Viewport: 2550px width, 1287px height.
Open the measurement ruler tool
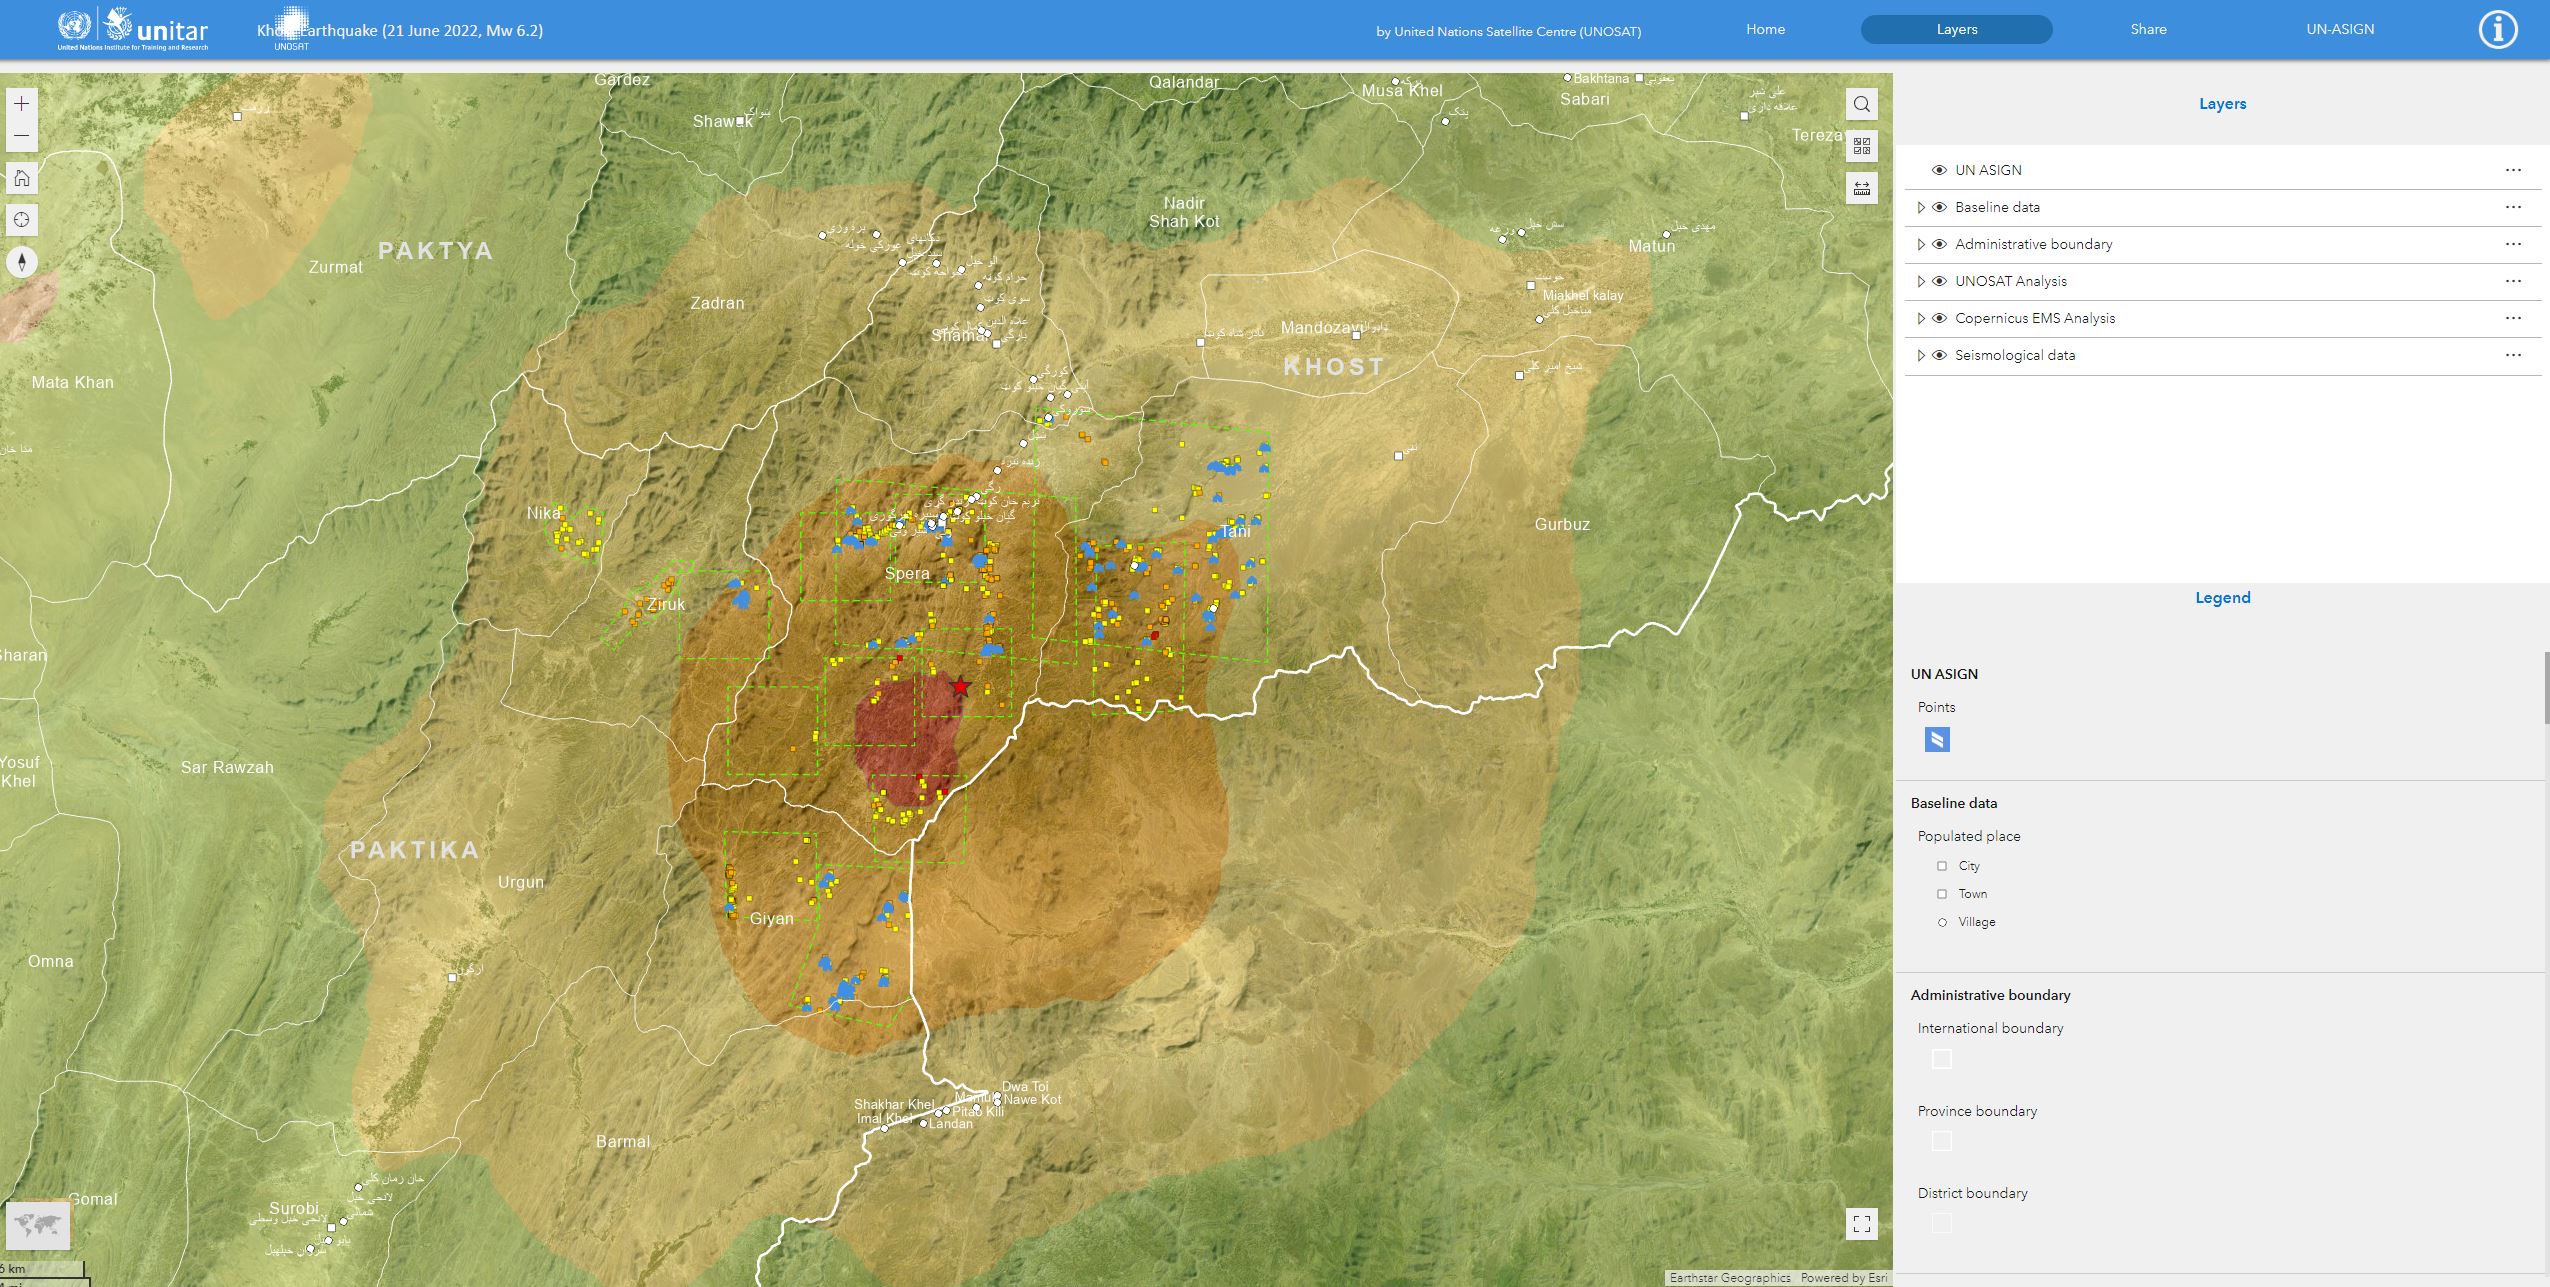1861,188
